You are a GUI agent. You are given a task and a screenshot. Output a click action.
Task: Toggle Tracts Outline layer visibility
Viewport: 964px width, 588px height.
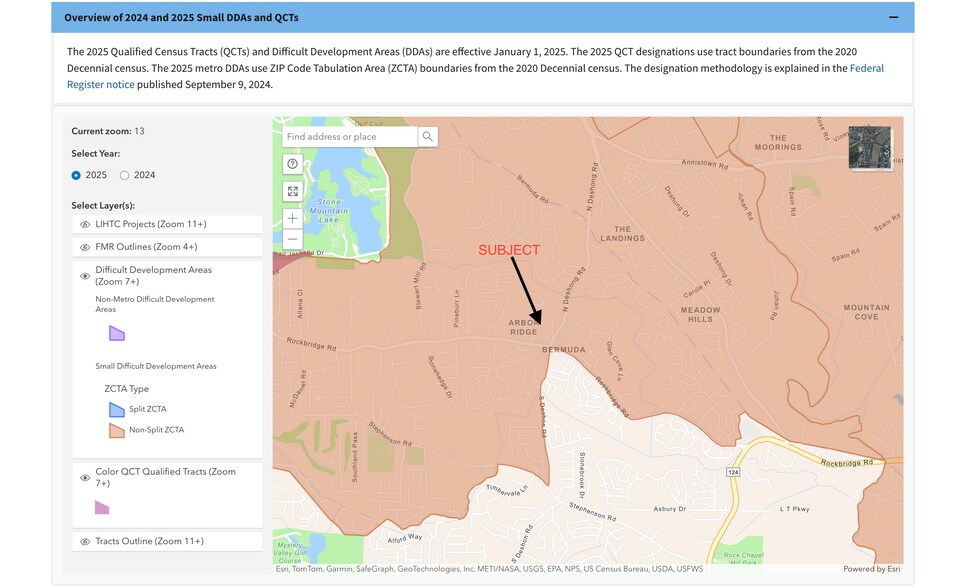click(x=85, y=541)
